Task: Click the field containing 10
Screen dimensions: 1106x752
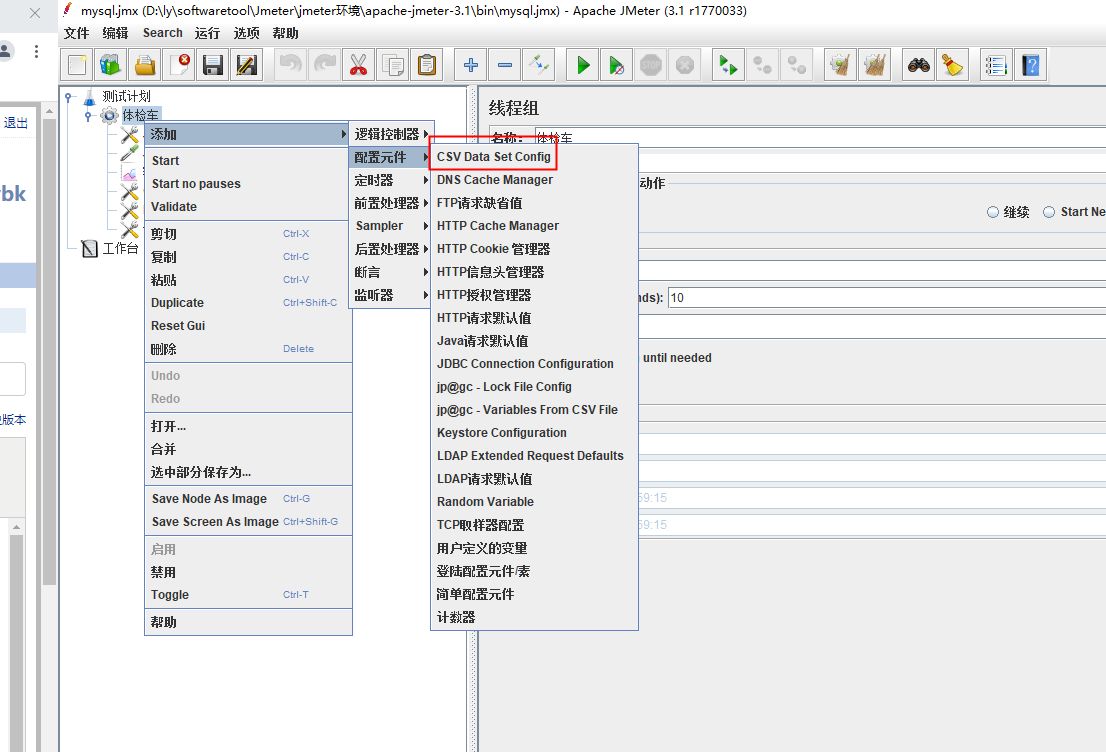Action: coord(887,298)
